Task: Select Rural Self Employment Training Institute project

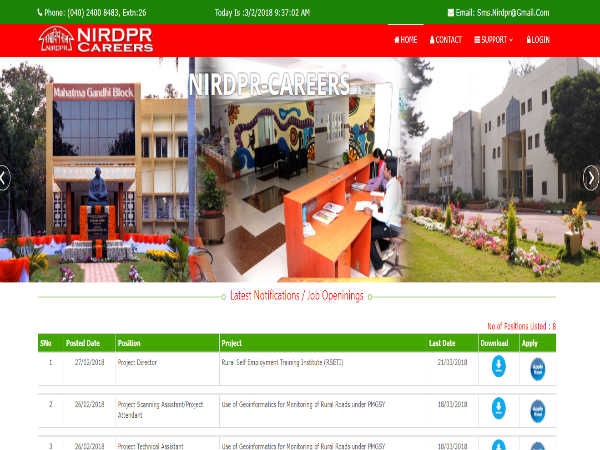Action: point(282,362)
